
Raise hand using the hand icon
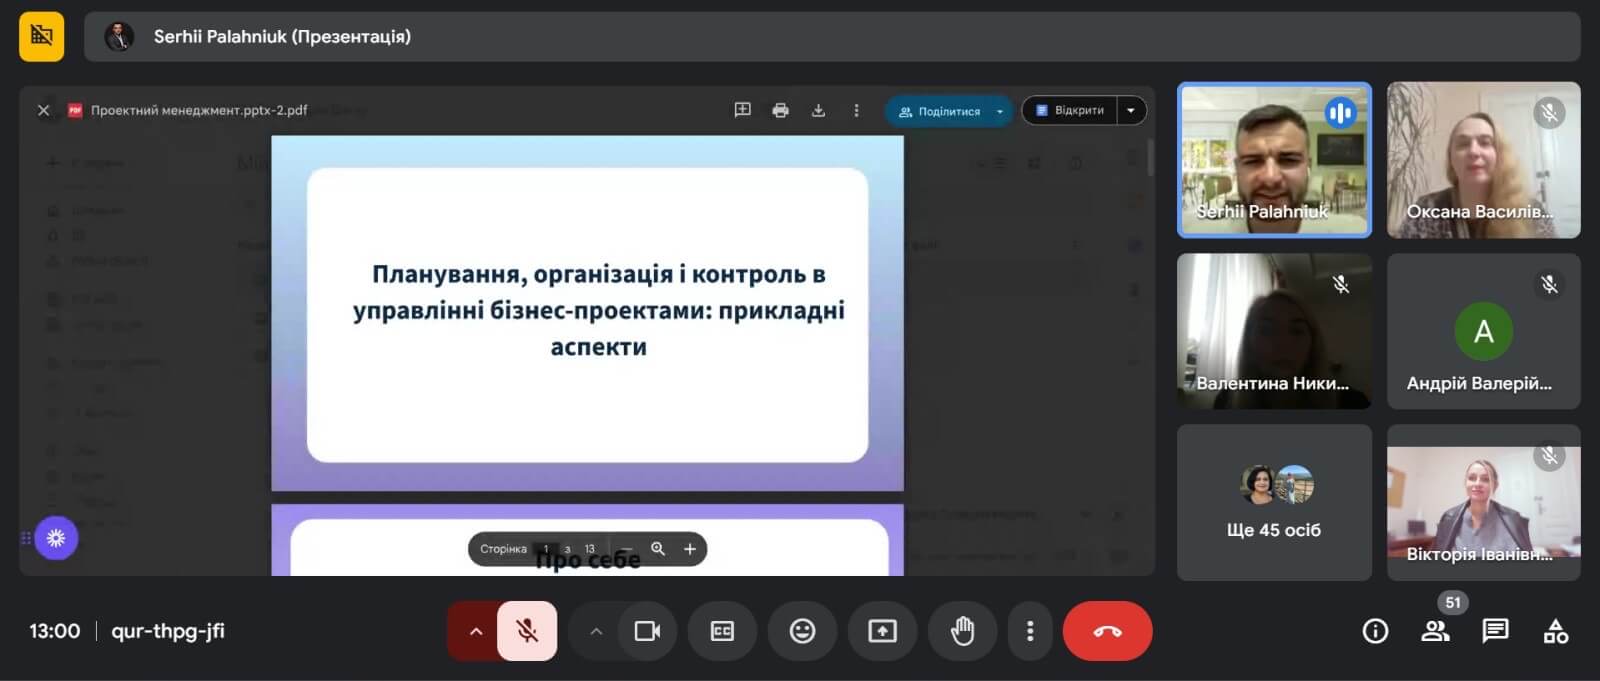[962, 631]
